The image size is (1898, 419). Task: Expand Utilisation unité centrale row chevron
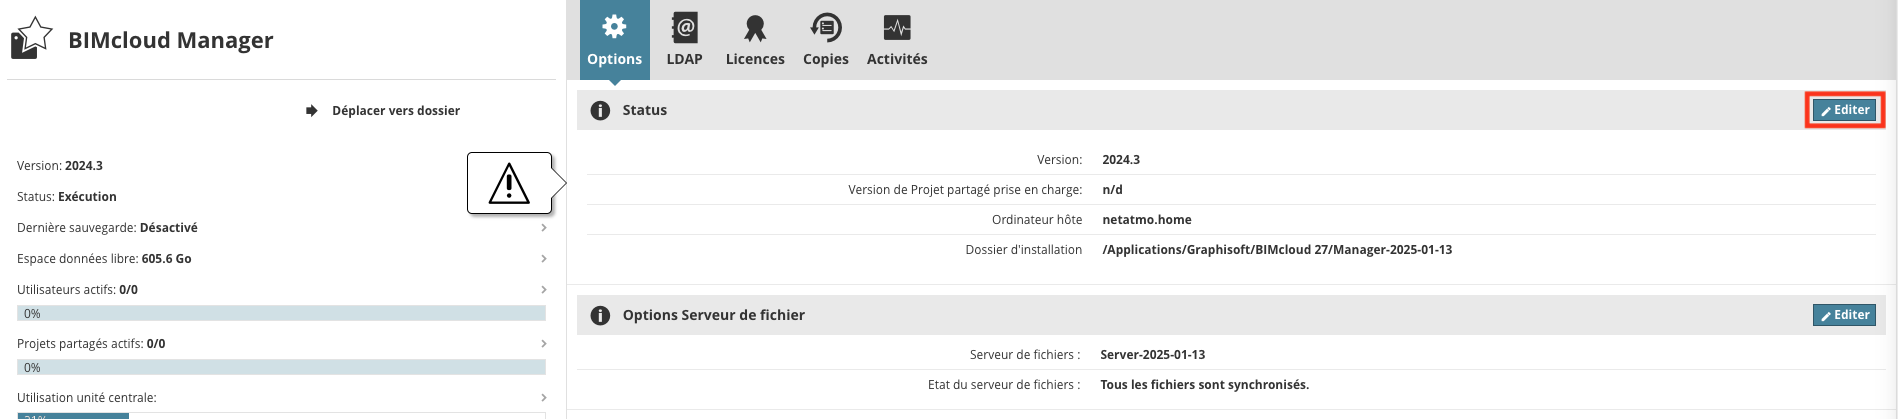544,398
